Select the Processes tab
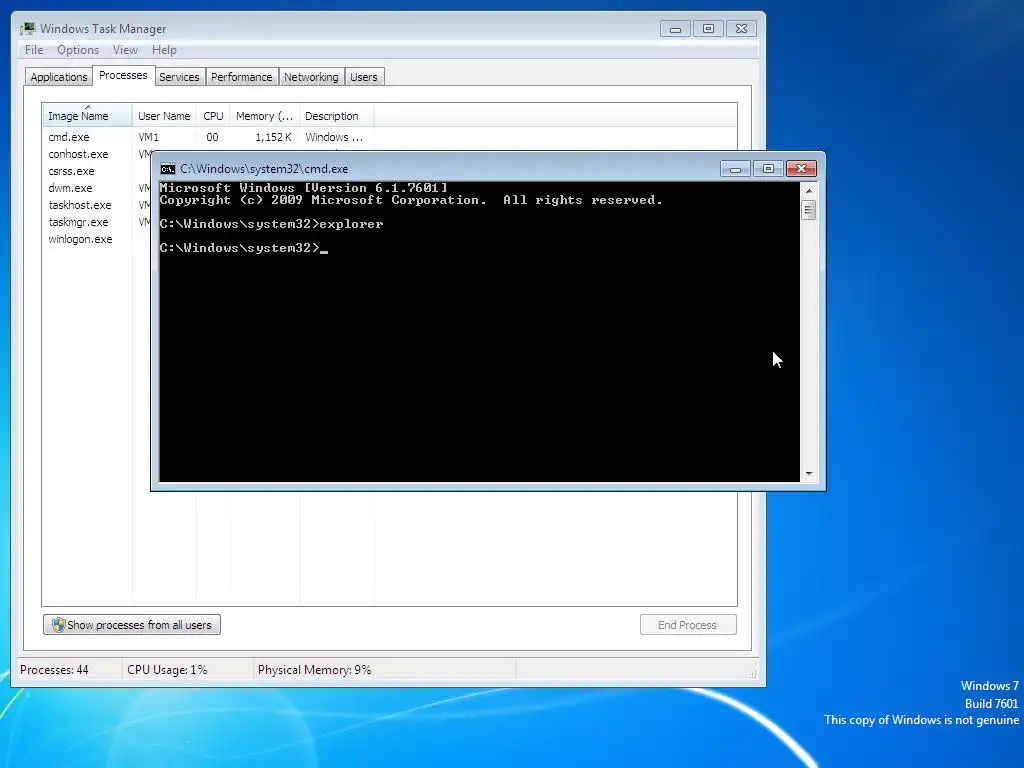Image resolution: width=1024 pixels, height=768 pixels. click(123, 75)
